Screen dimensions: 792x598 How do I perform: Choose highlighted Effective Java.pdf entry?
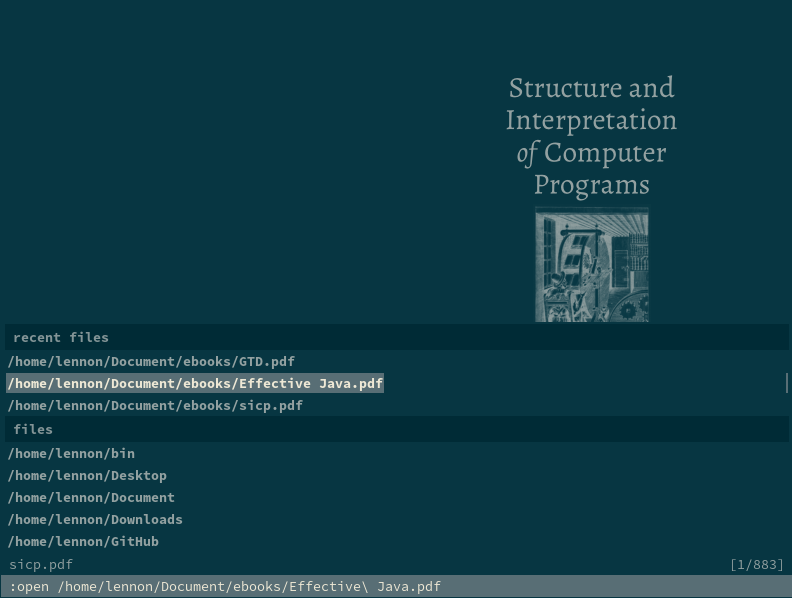coord(195,383)
